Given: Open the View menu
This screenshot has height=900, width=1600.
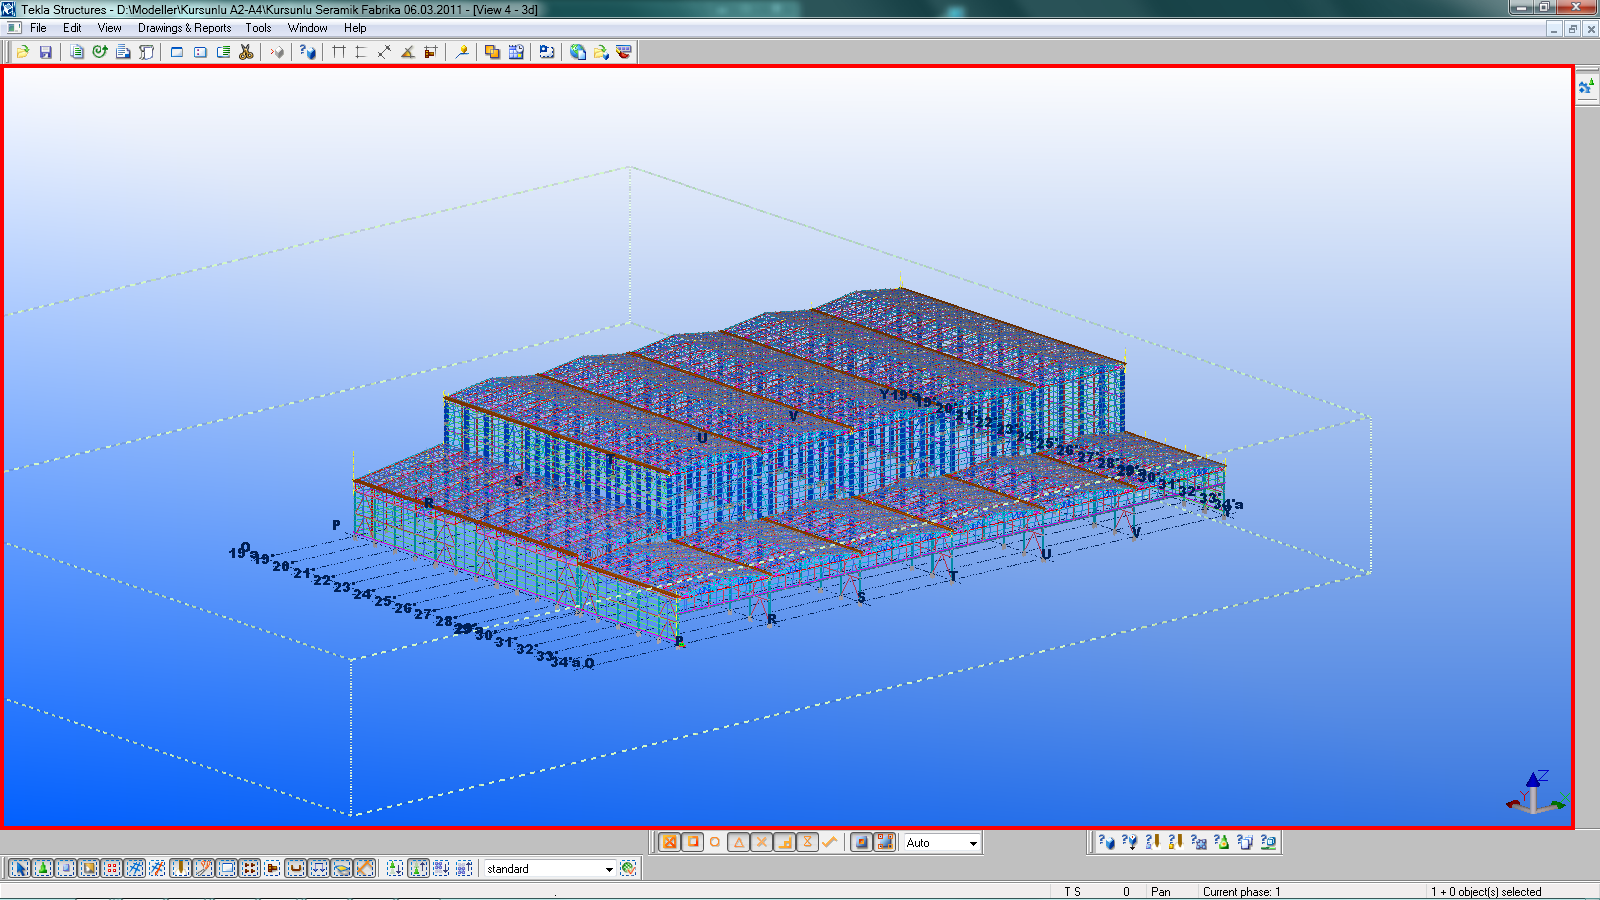Looking at the screenshot, I should point(109,28).
